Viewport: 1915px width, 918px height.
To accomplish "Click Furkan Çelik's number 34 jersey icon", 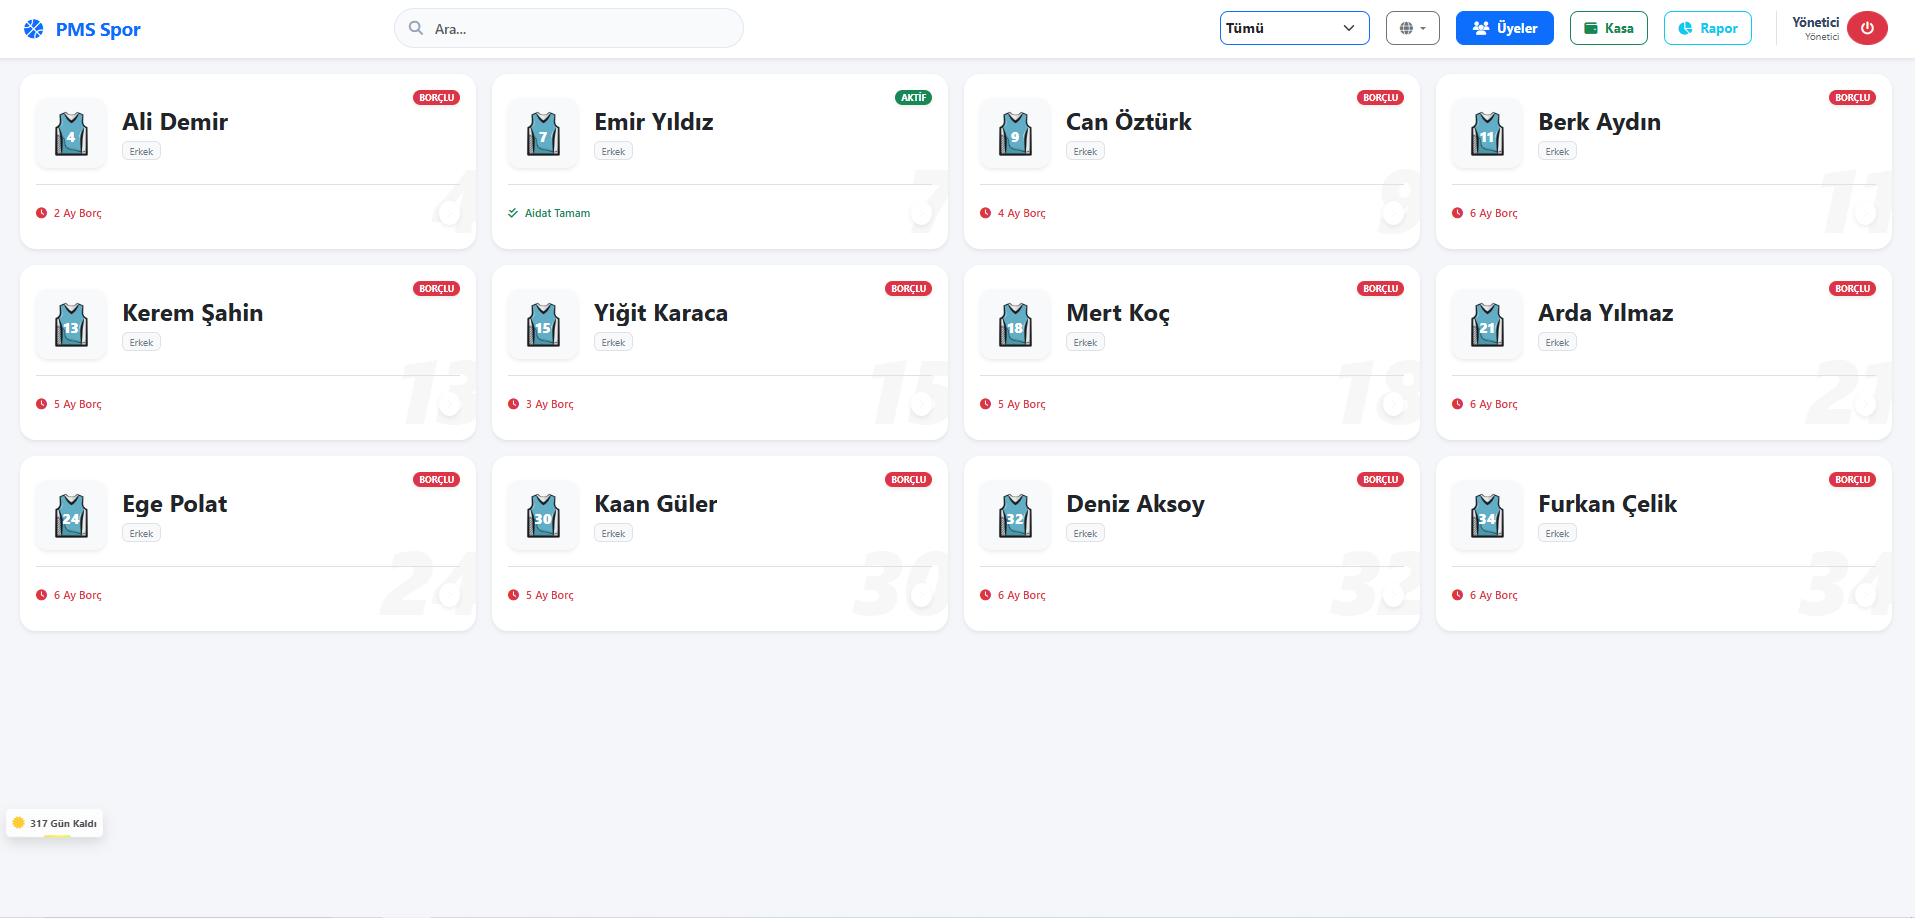I will click(x=1487, y=515).
